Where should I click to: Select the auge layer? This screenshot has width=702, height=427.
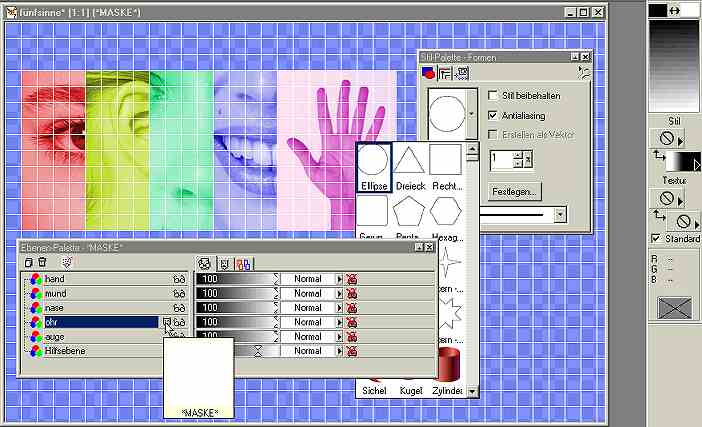tap(56, 337)
